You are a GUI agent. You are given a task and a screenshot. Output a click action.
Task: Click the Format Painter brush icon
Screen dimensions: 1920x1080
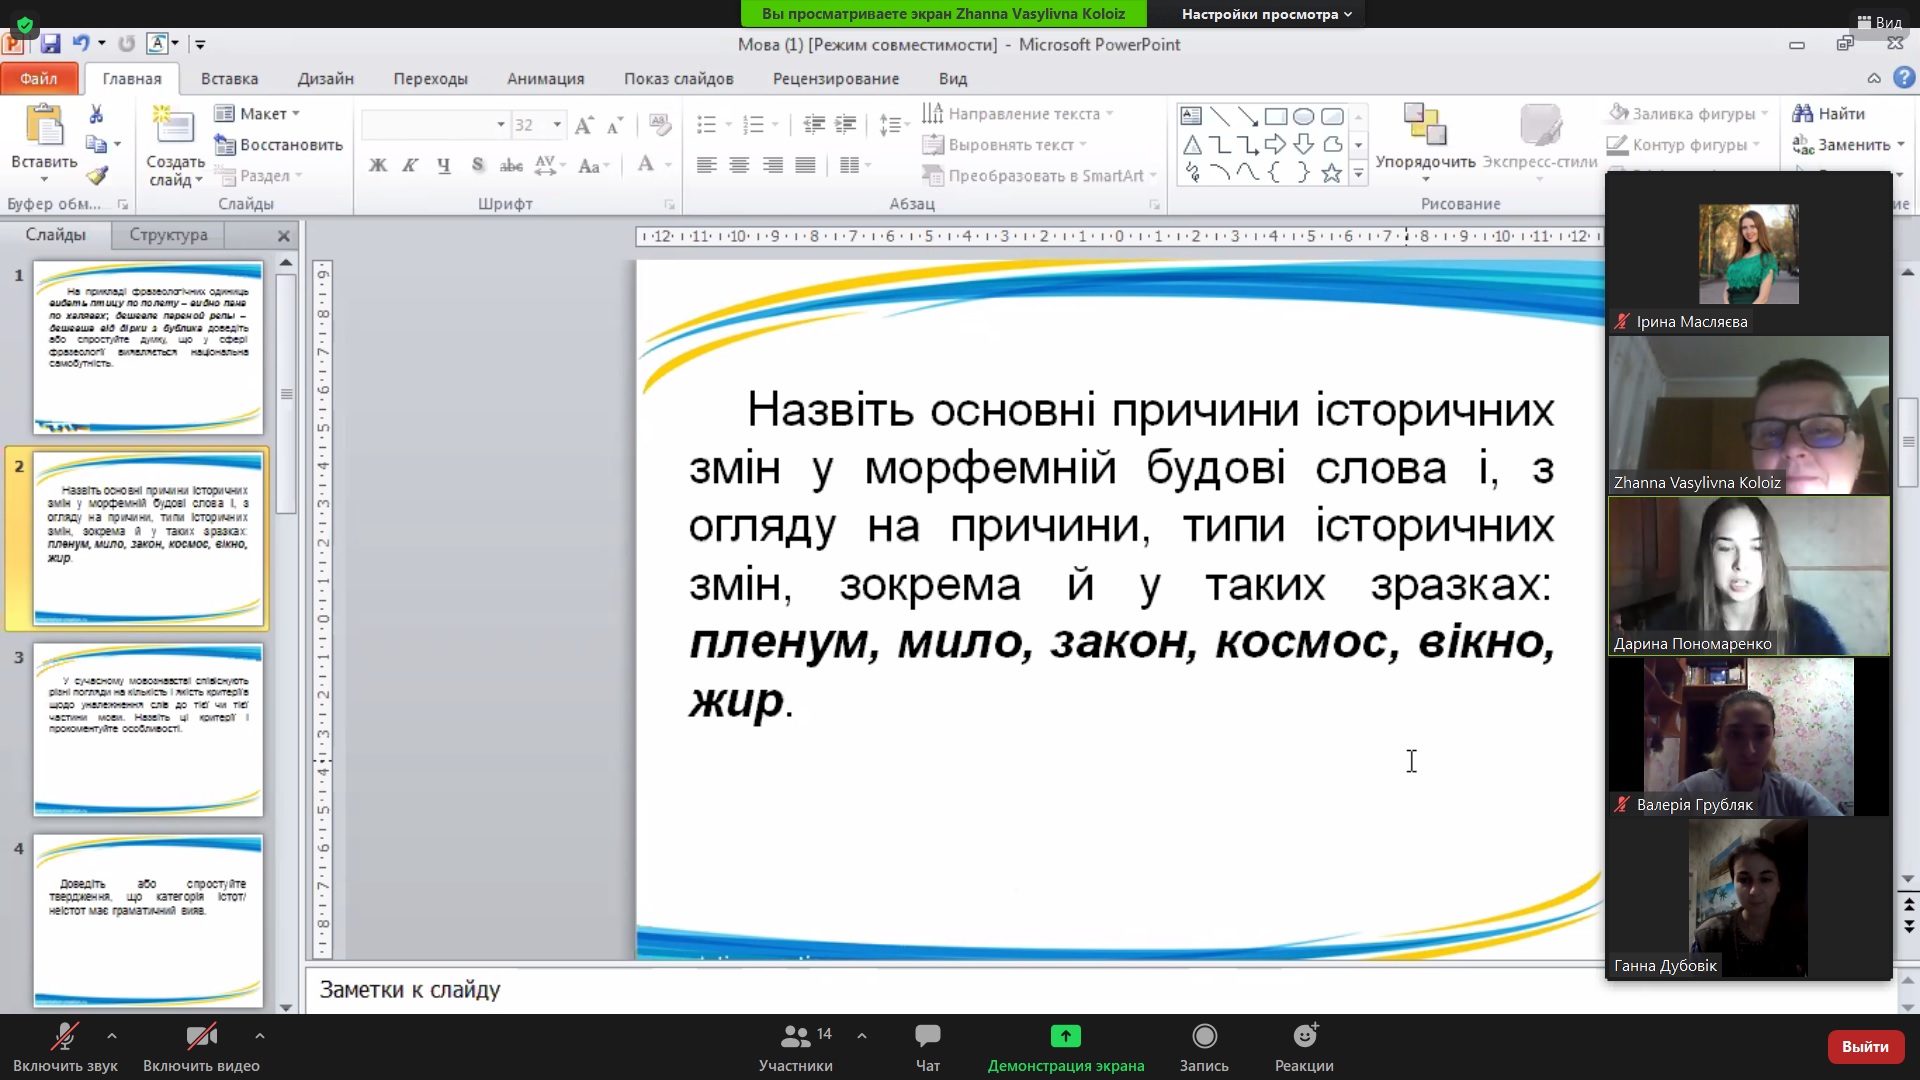[x=96, y=177]
